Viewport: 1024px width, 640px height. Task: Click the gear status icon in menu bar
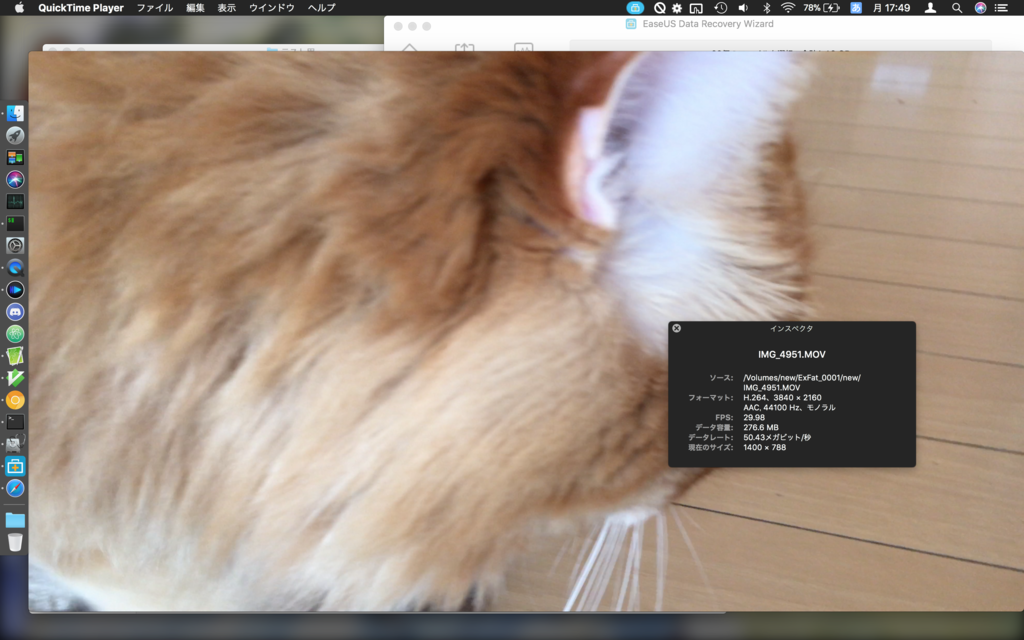[x=677, y=8]
